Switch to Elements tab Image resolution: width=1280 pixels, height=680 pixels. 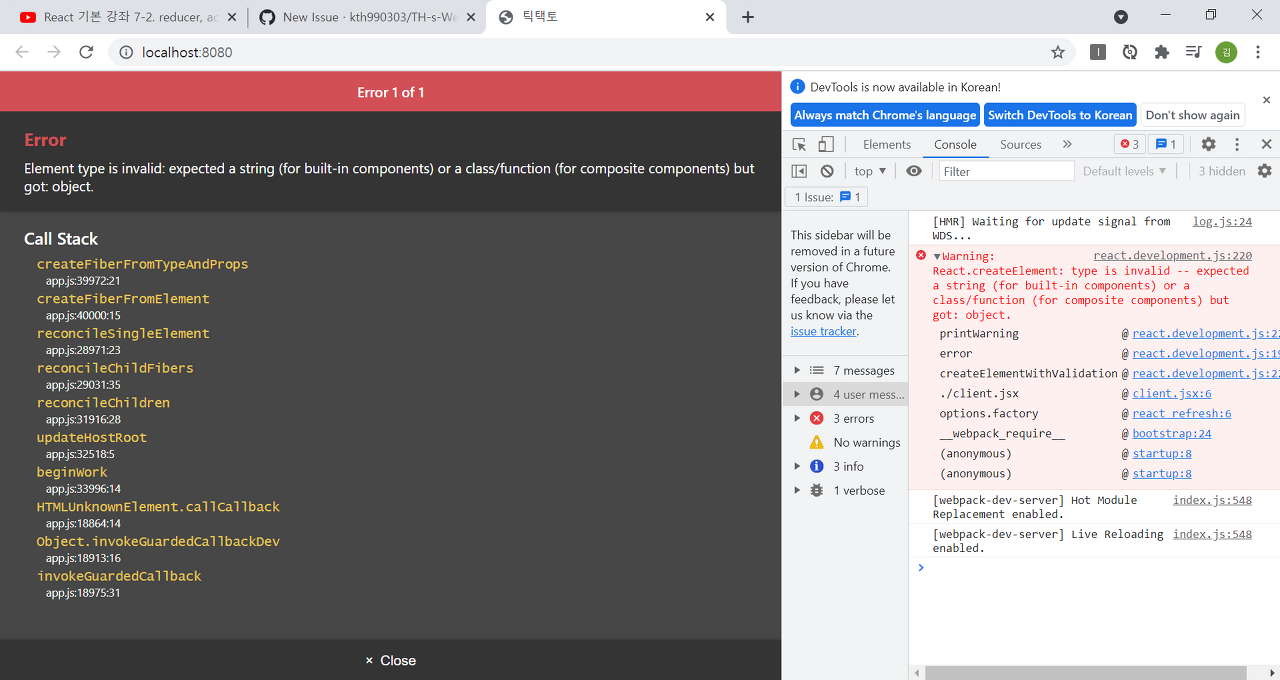pyautogui.click(x=887, y=144)
